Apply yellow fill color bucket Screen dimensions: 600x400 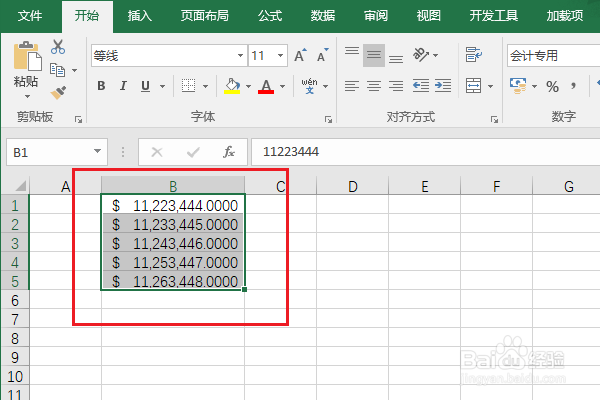(x=232, y=86)
